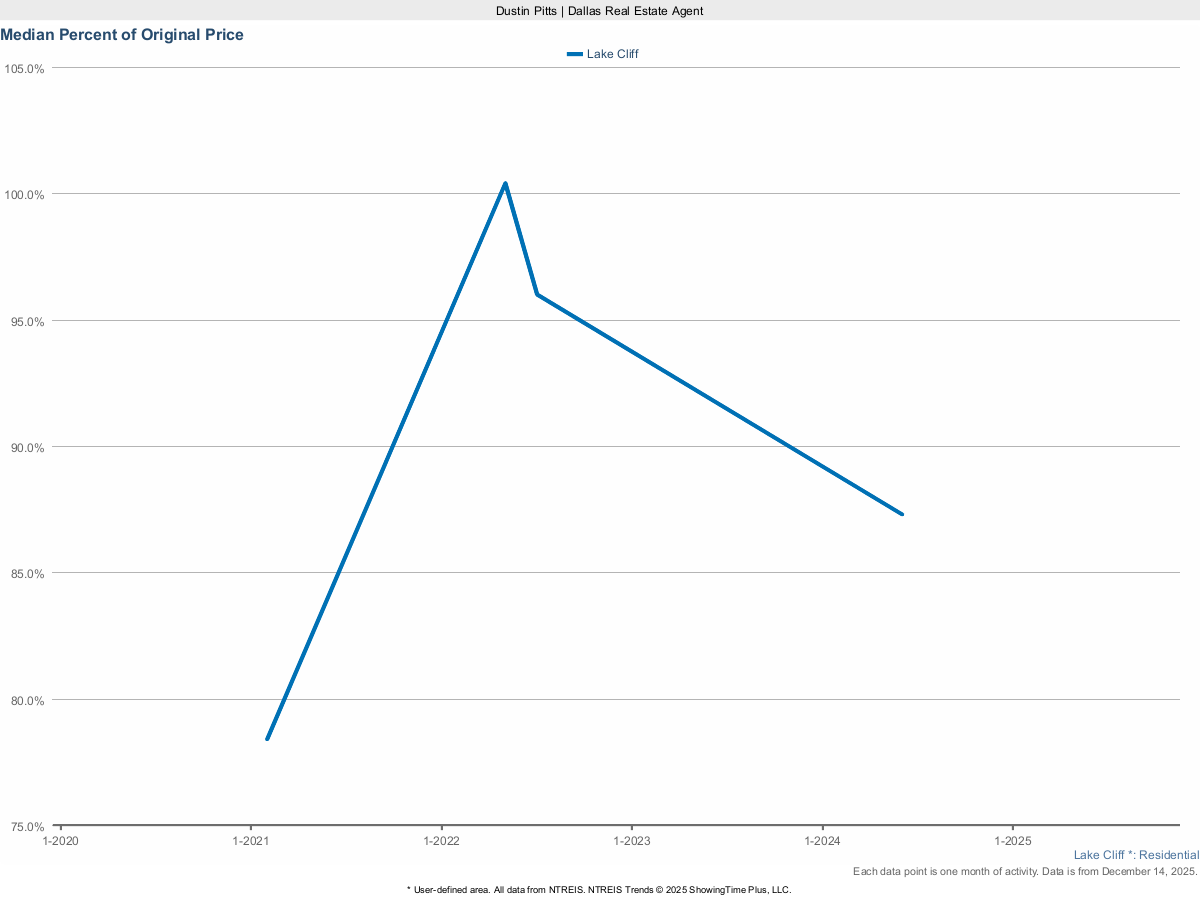Viewport: 1200px width, 900px height.
Task: Click the blue Lake Cliff legend color swatch
Action: coord(574,54)
